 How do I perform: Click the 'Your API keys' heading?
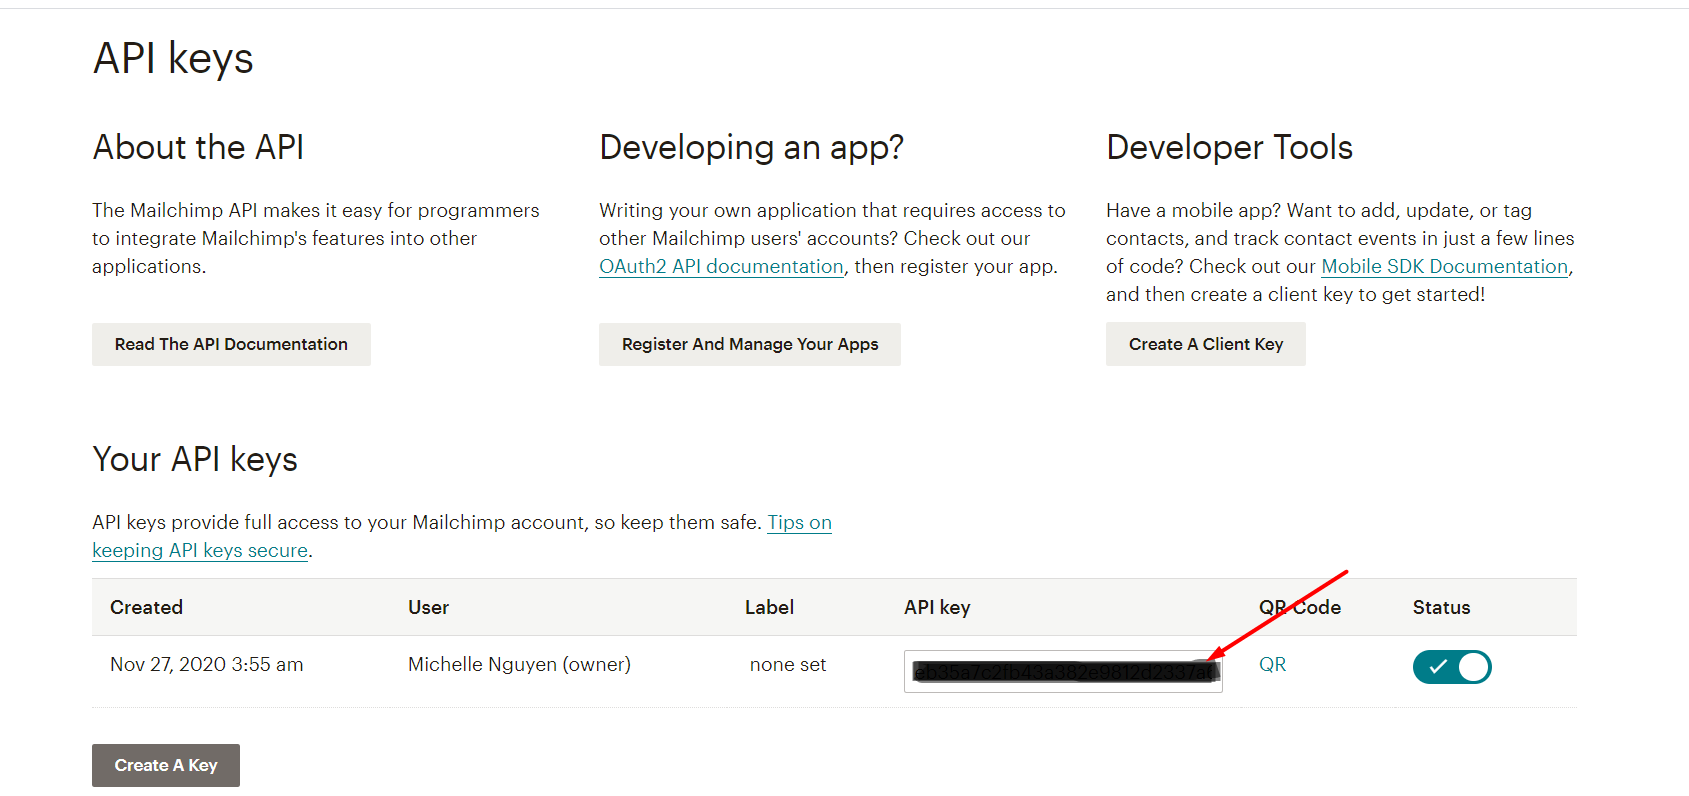coord(195,459)
